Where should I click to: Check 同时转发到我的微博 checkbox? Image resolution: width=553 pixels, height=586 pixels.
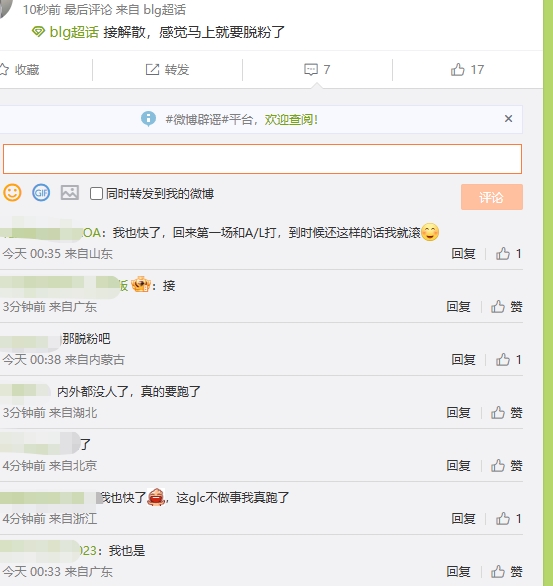pyautogui.click(x=96, y=194)
